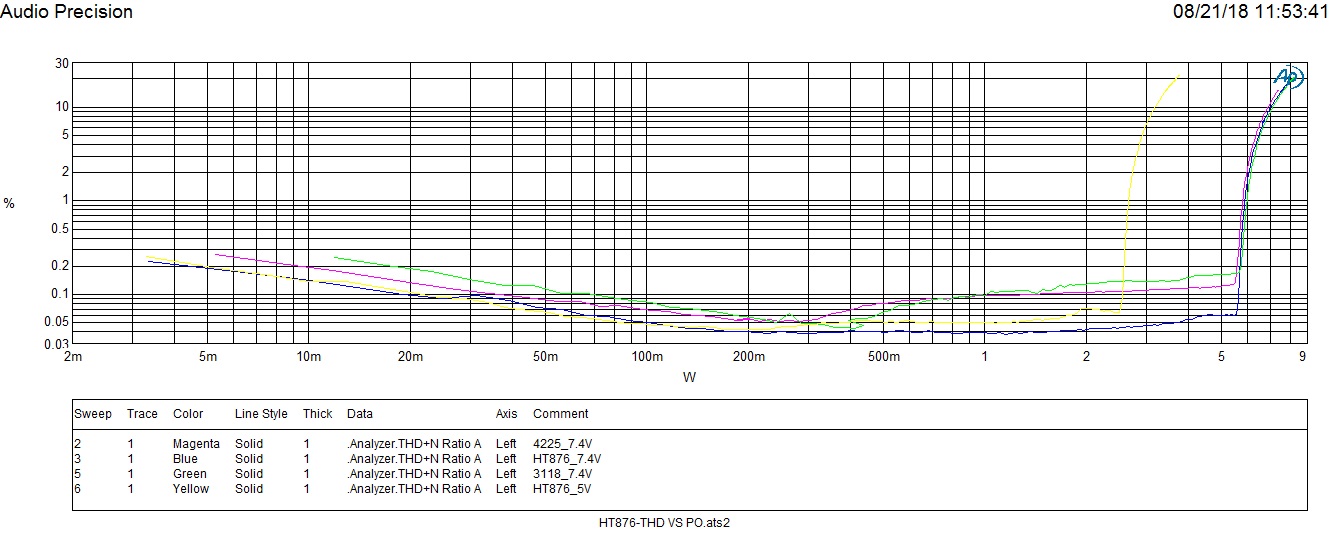This screenshot has height=536, width=1330.
Task: Select the Yellow color legend entry
Action: click(191, 489)
